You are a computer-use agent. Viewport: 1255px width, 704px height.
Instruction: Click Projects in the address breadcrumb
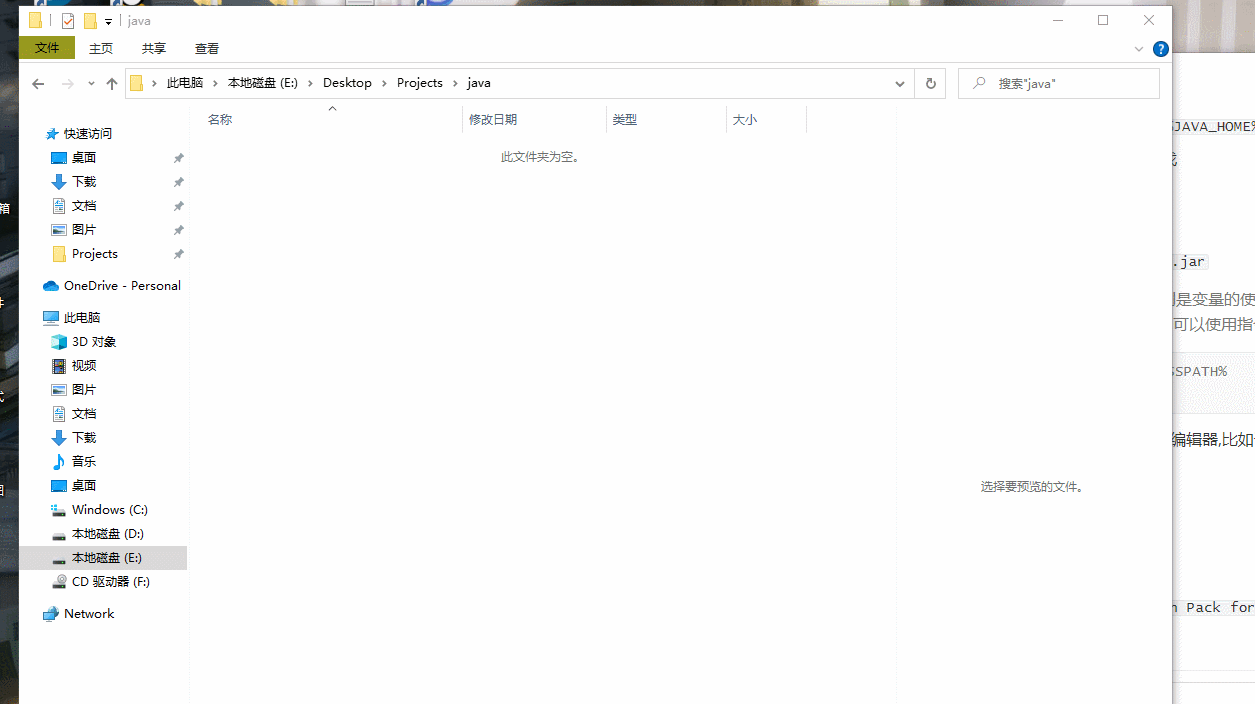(419, 83)
